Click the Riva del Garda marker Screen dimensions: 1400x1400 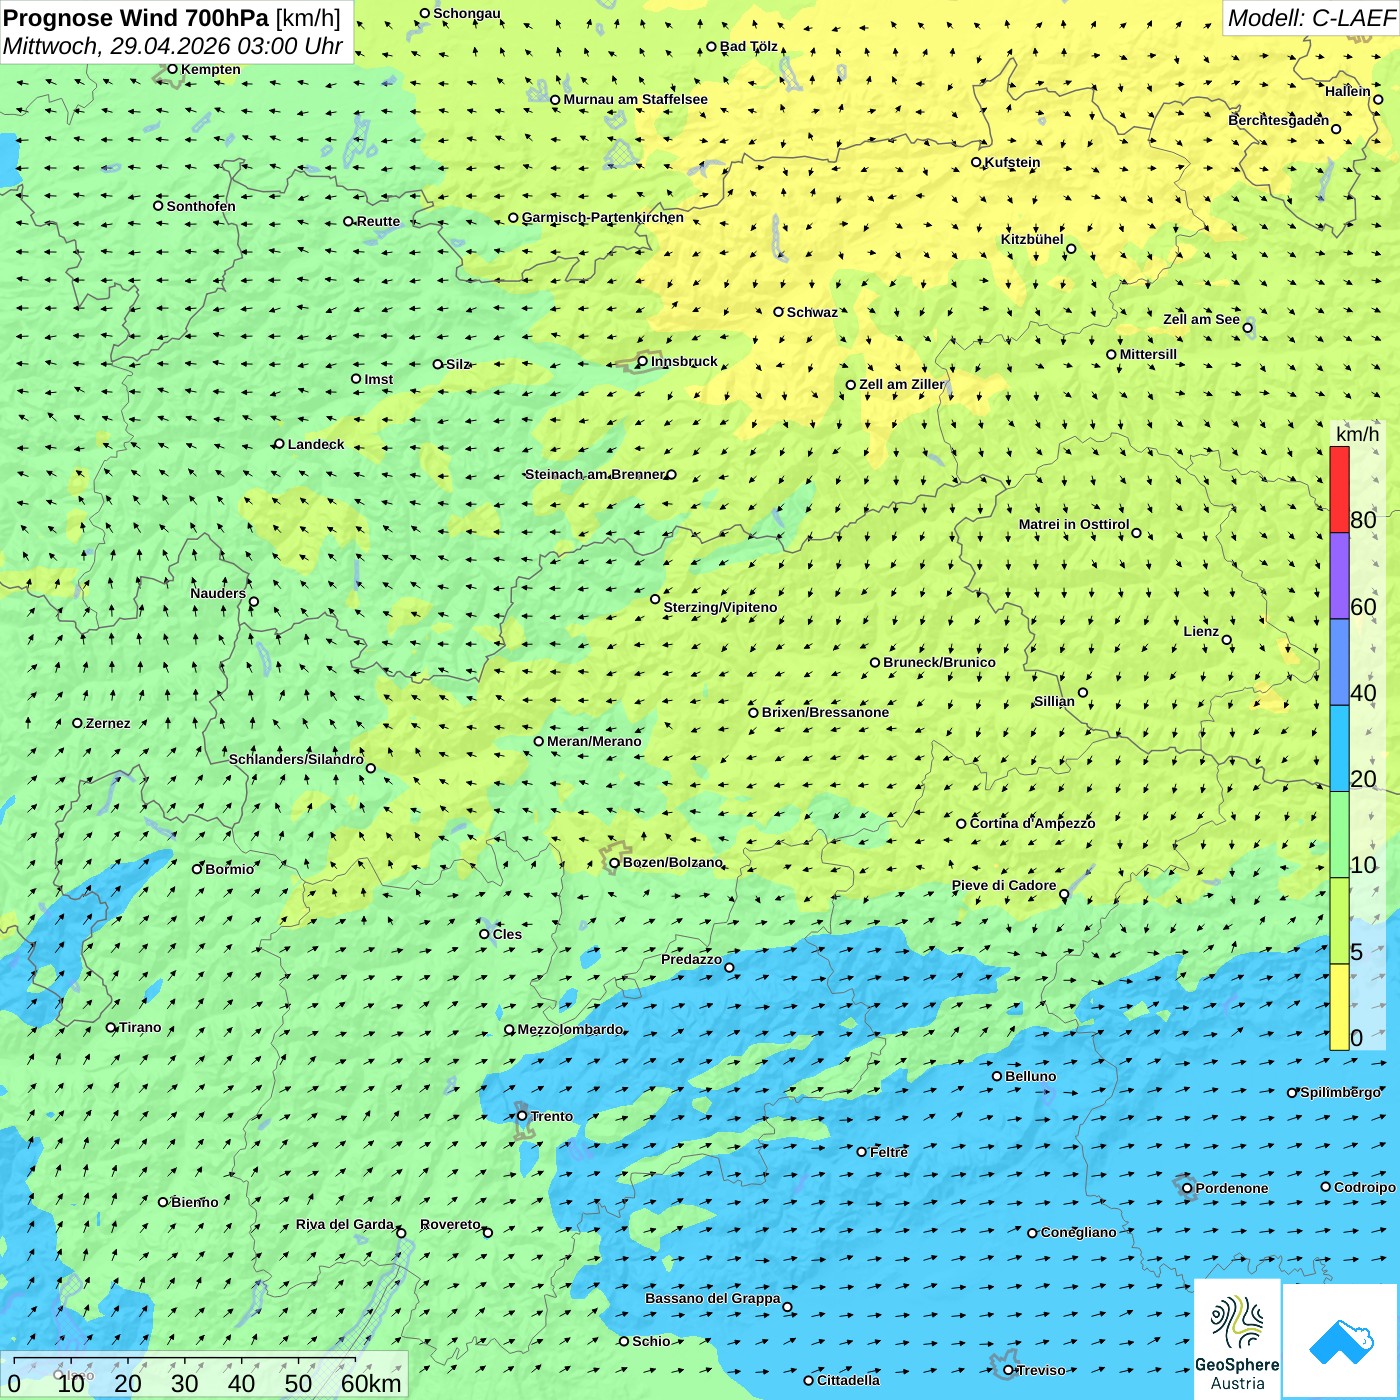(401, 1233)
